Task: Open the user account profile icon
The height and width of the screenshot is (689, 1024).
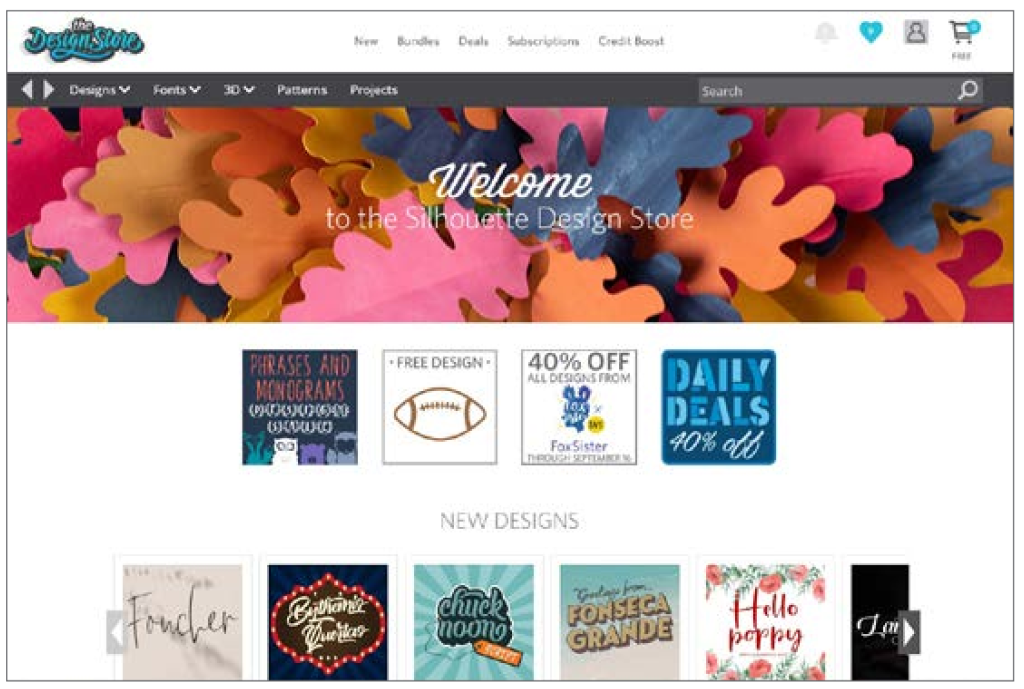Action: pyautogui.click(x=916, y=31)
